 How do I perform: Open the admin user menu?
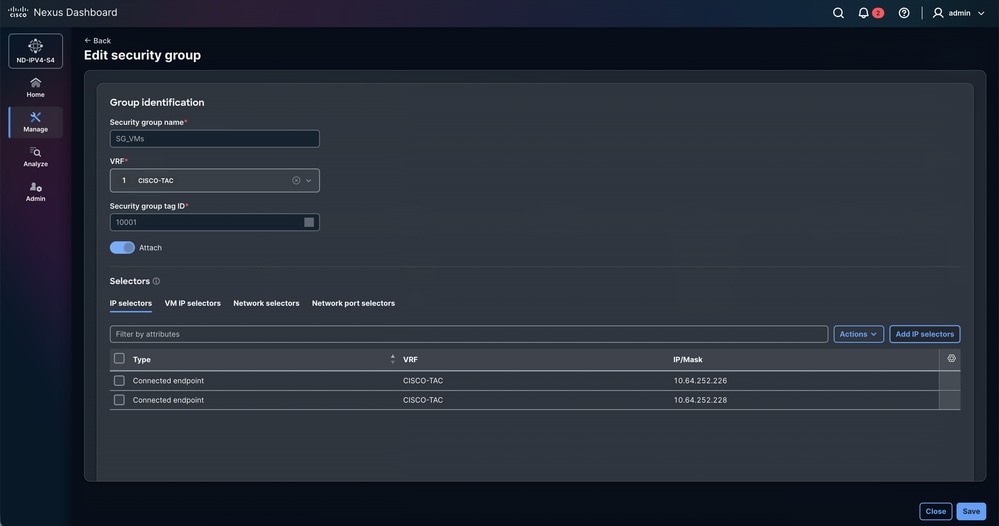[959, 13]
